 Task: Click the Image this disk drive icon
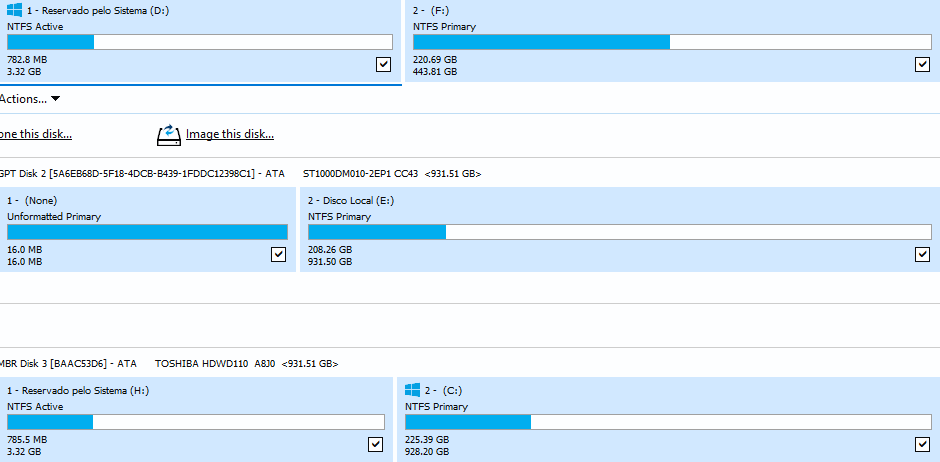pos(168,135)
